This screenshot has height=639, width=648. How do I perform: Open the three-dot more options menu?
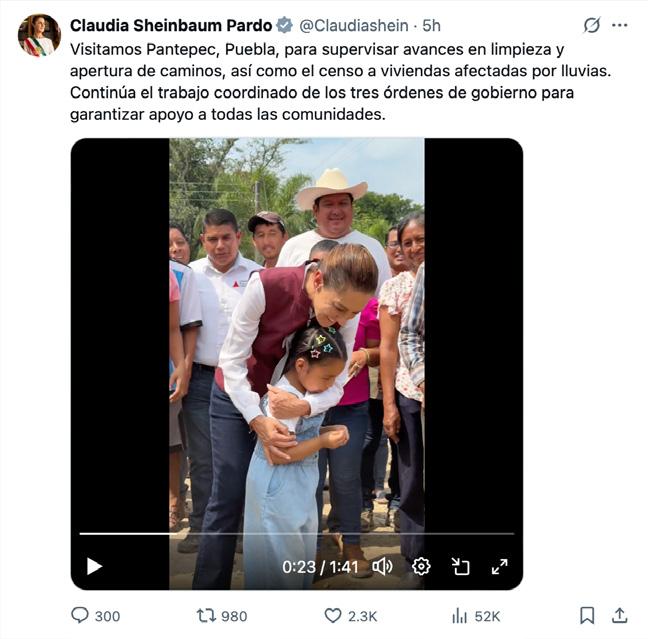point(619,26)
